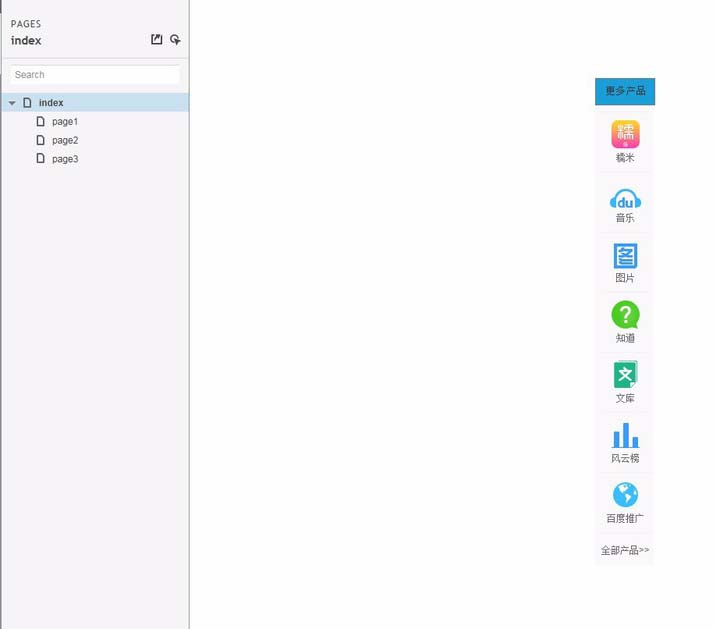Open the green 文库 document icon
The image size is (714, 629).
[625, 374]
